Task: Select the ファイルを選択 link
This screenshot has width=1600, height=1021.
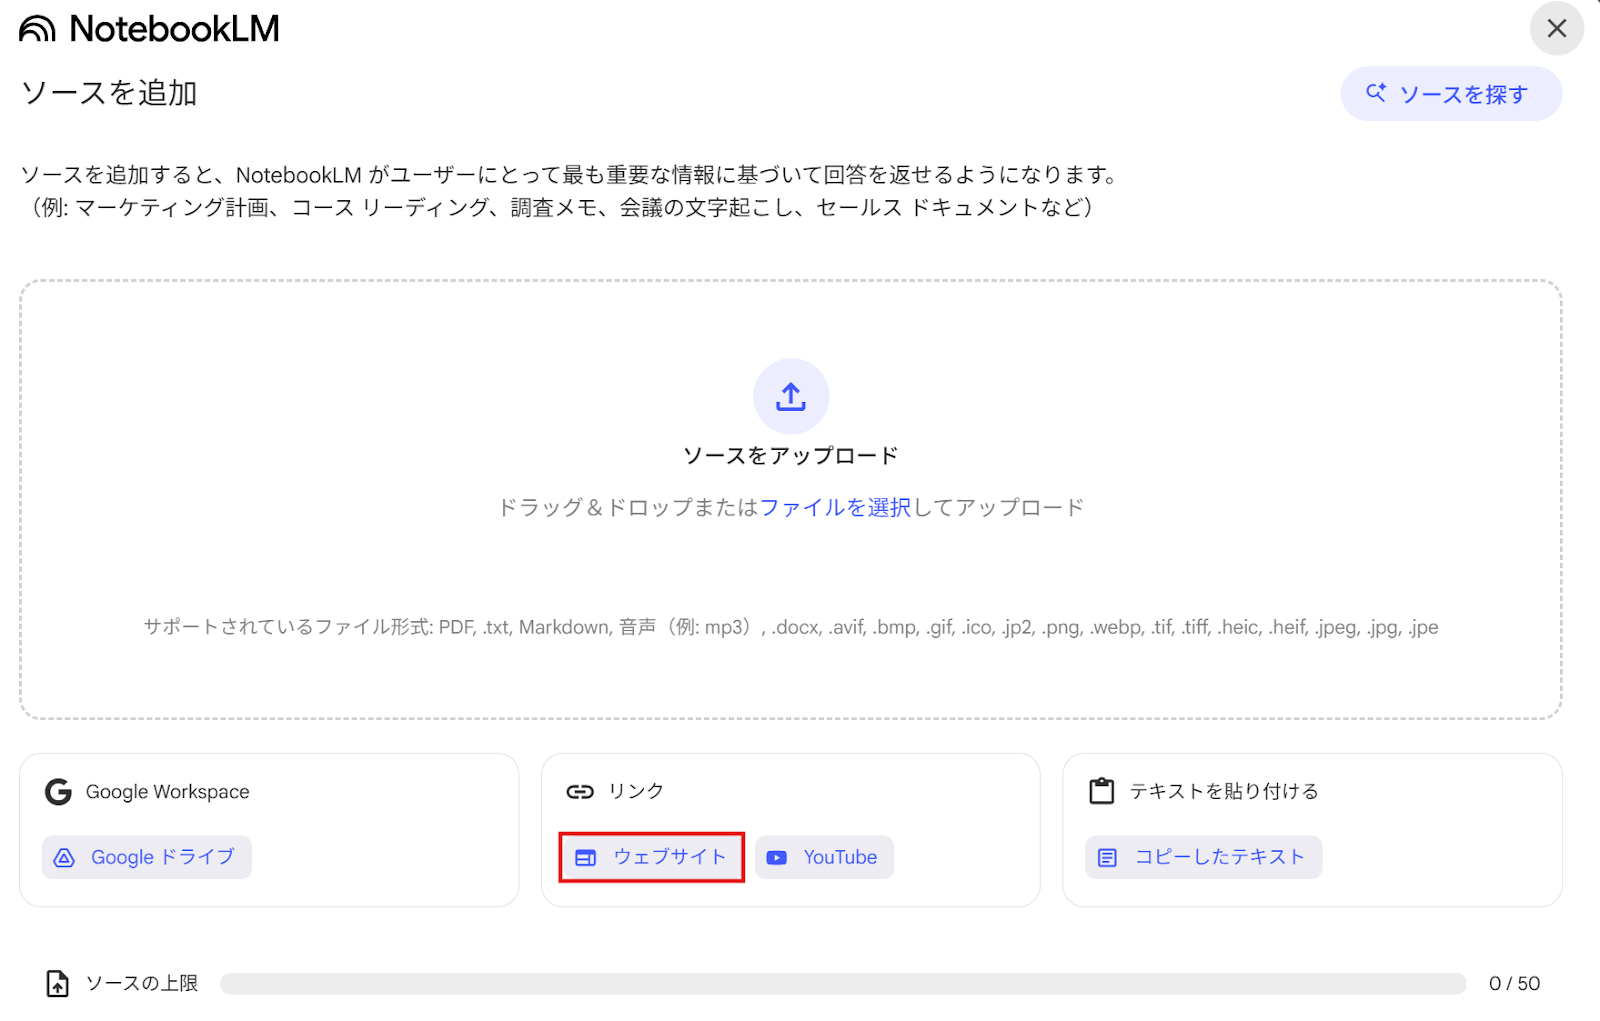Action: click(x=835, y=507)
